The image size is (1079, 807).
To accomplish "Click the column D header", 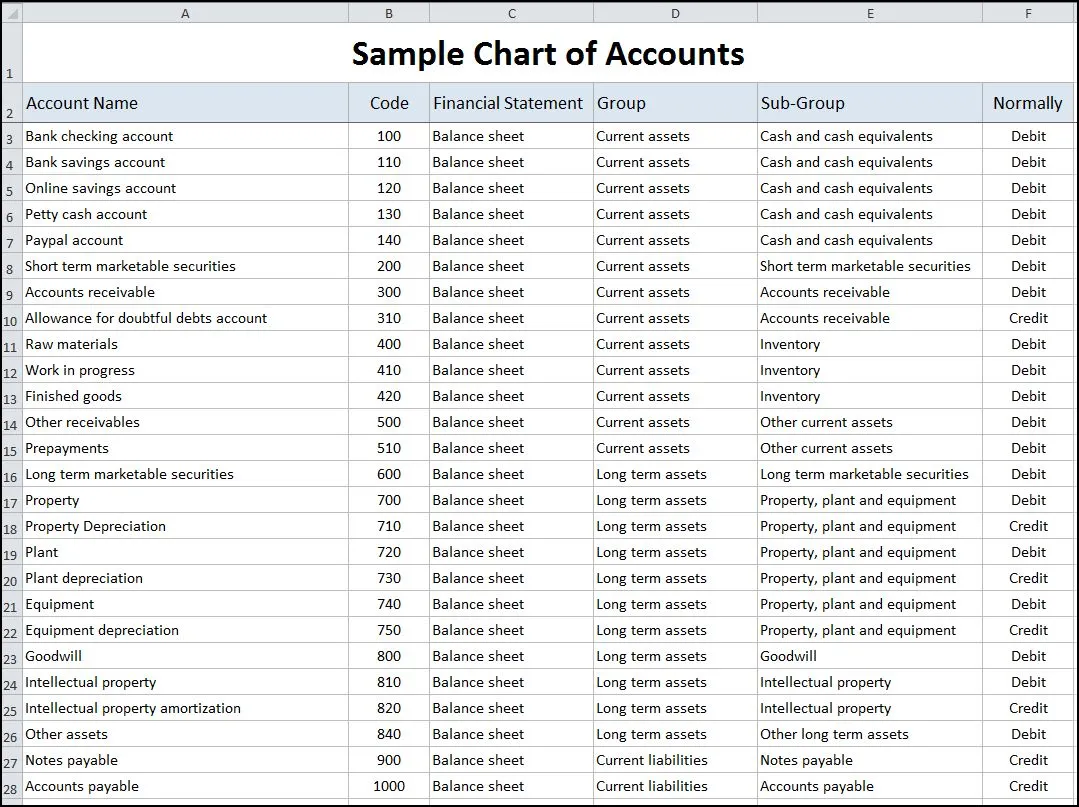I will coord(675,13).
